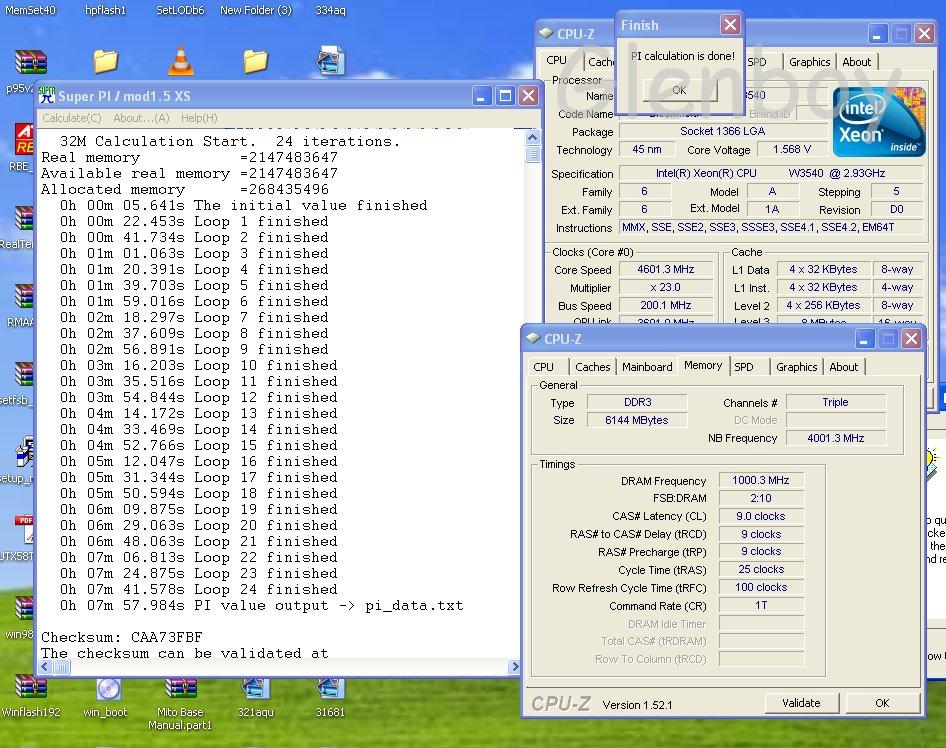This screenshot has width=946, height=748.
Task: Open the Calculate menu in Super PI
Action: click(x=73, y=118)
